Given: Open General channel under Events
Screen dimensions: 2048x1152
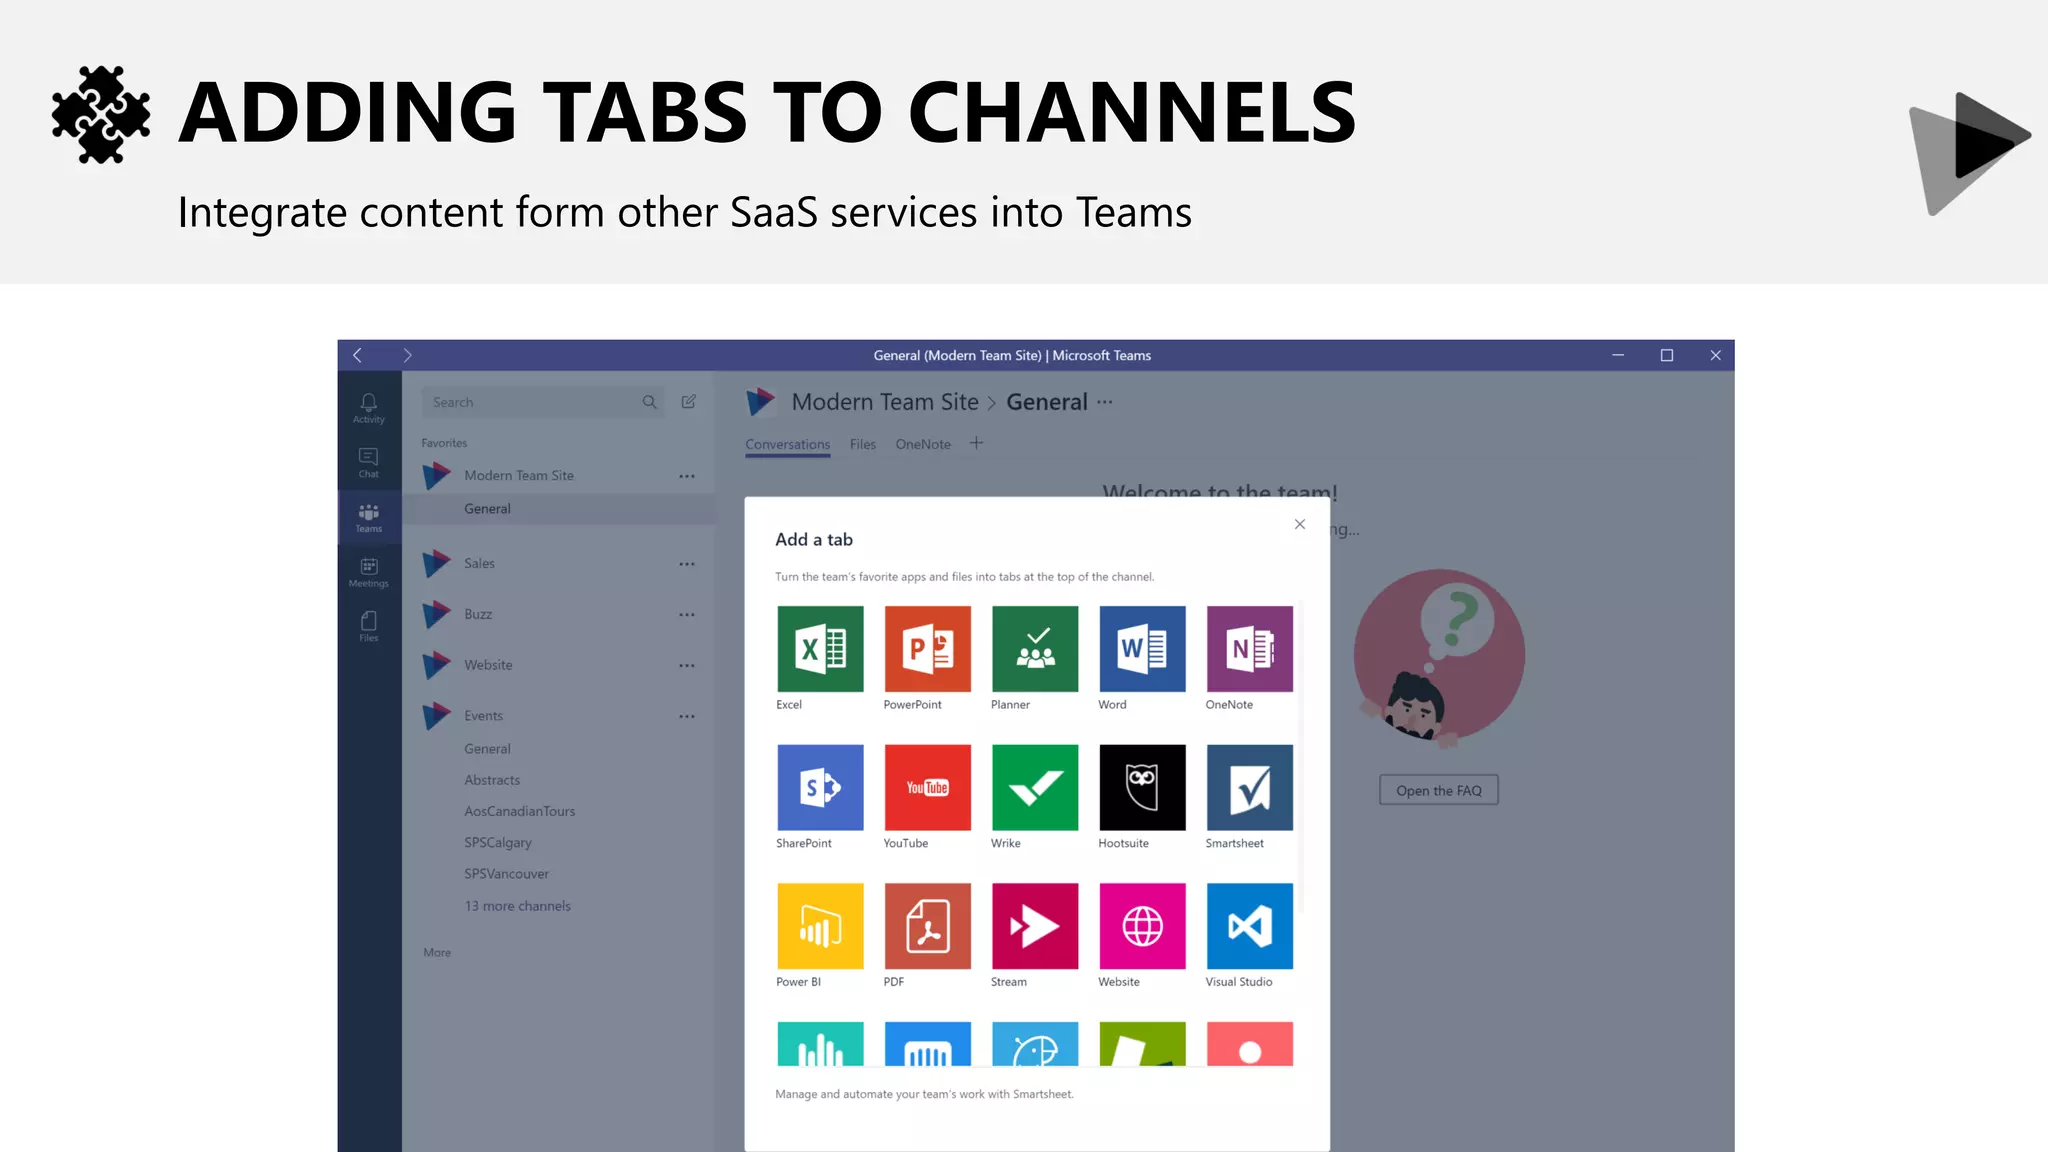Looking at the screenshot, I should pos(487,749).
